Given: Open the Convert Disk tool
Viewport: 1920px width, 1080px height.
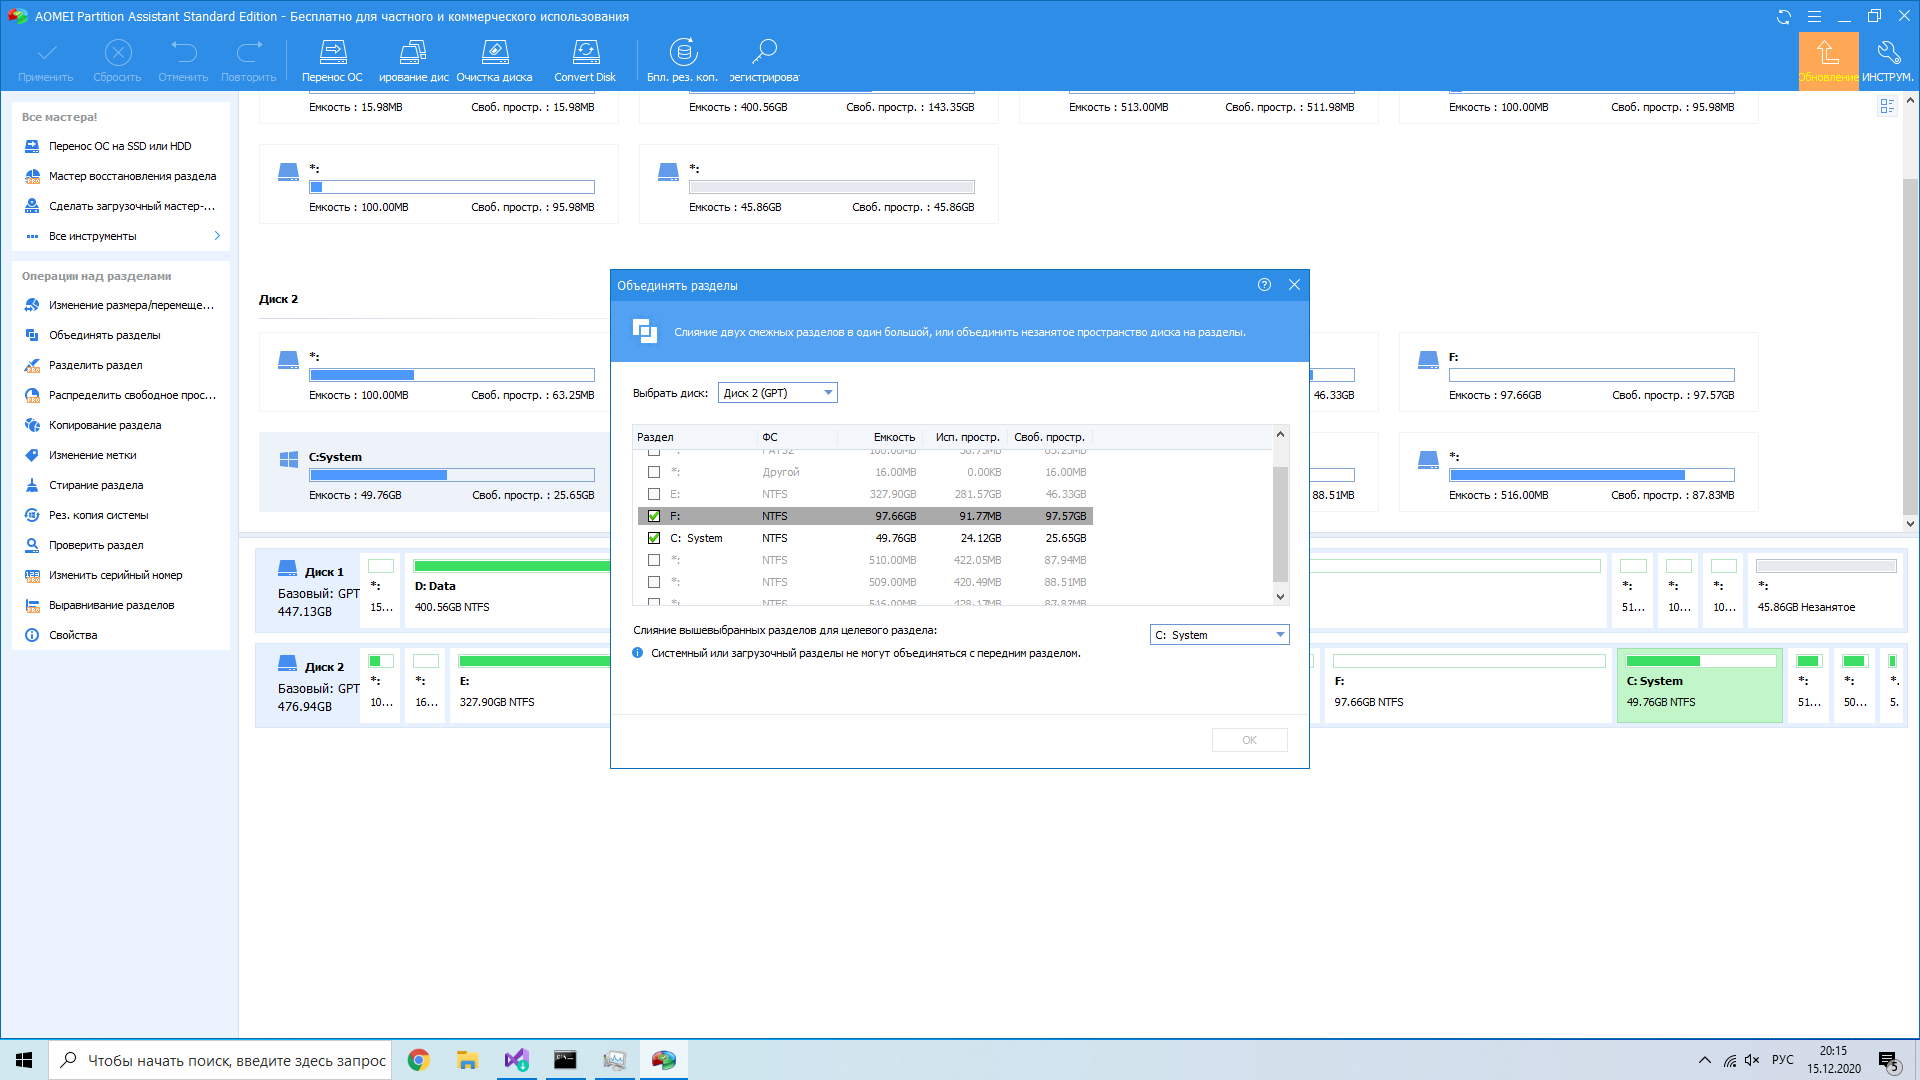Looking at the screenshot, I should (x=585, y=60).
